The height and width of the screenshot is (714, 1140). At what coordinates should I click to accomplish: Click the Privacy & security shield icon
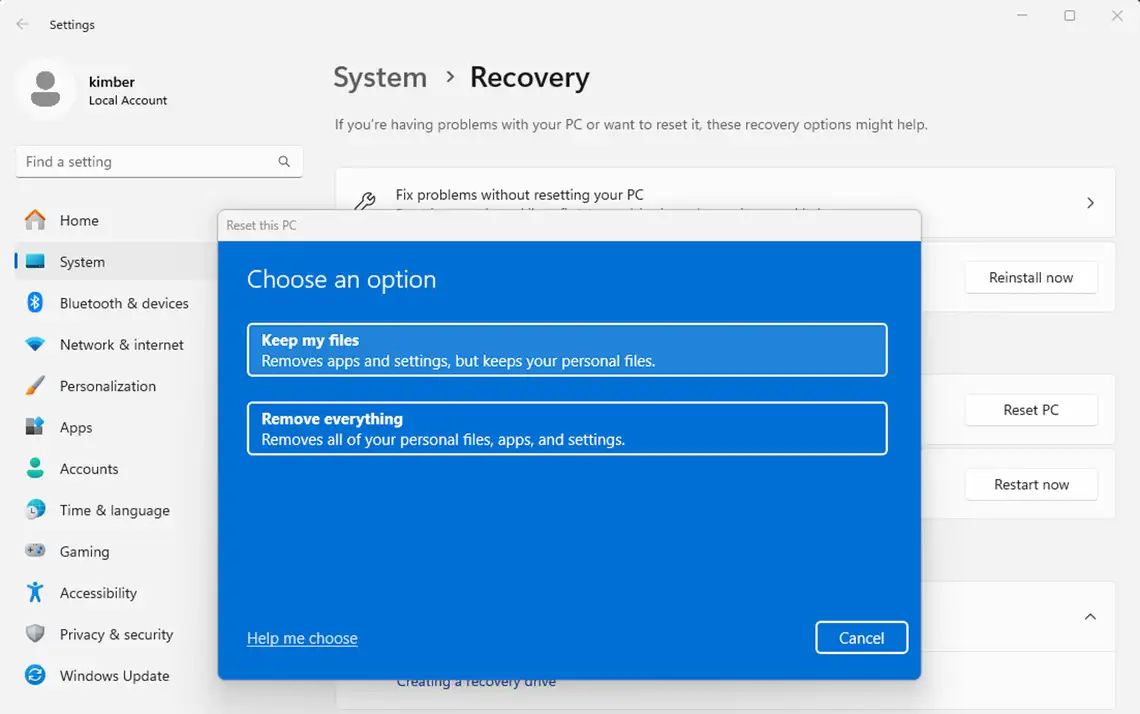click(35, 634)
